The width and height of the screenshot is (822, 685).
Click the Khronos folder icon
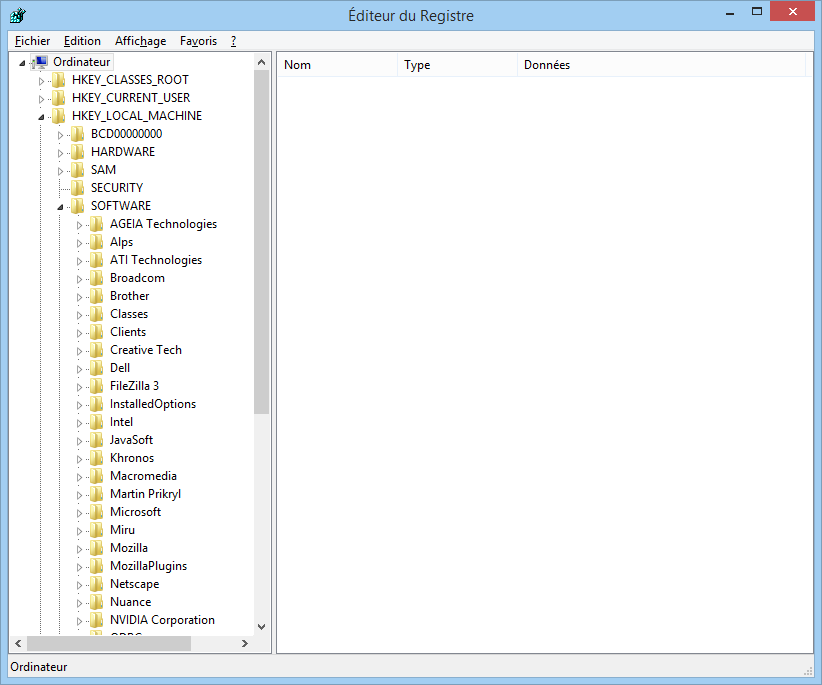click(x=96, y=458)
